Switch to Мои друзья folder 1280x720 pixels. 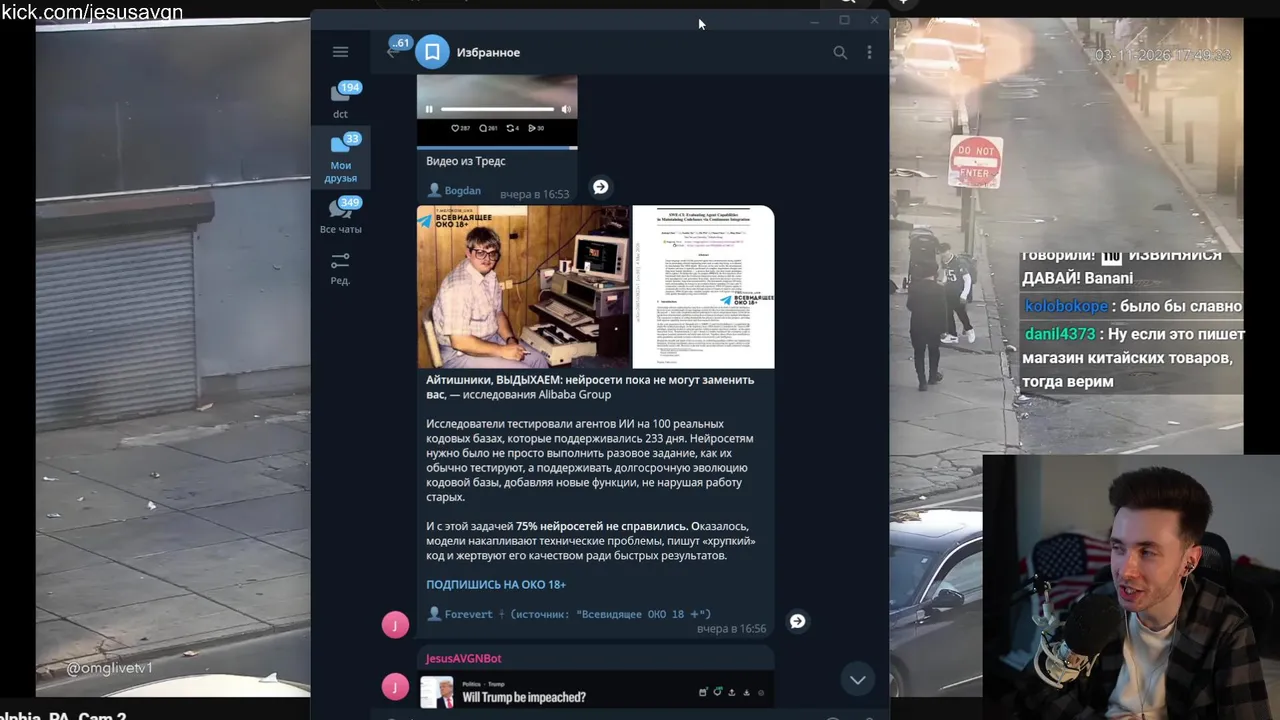(340, 157)
